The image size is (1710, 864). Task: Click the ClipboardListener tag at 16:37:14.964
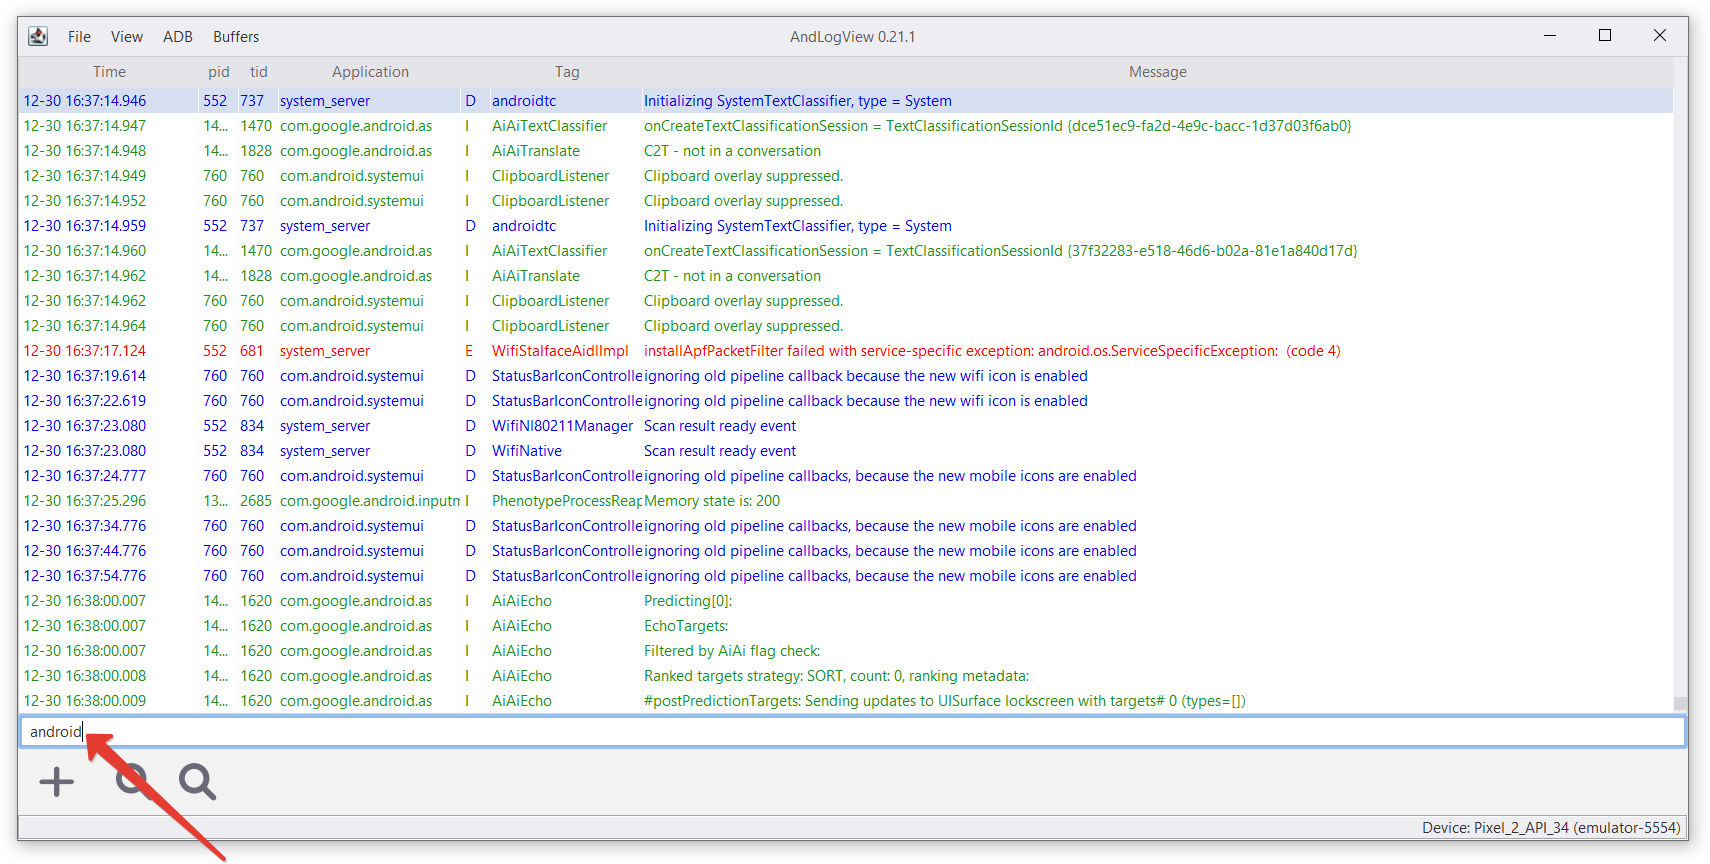pyautogui.click(x=551, y=326)
